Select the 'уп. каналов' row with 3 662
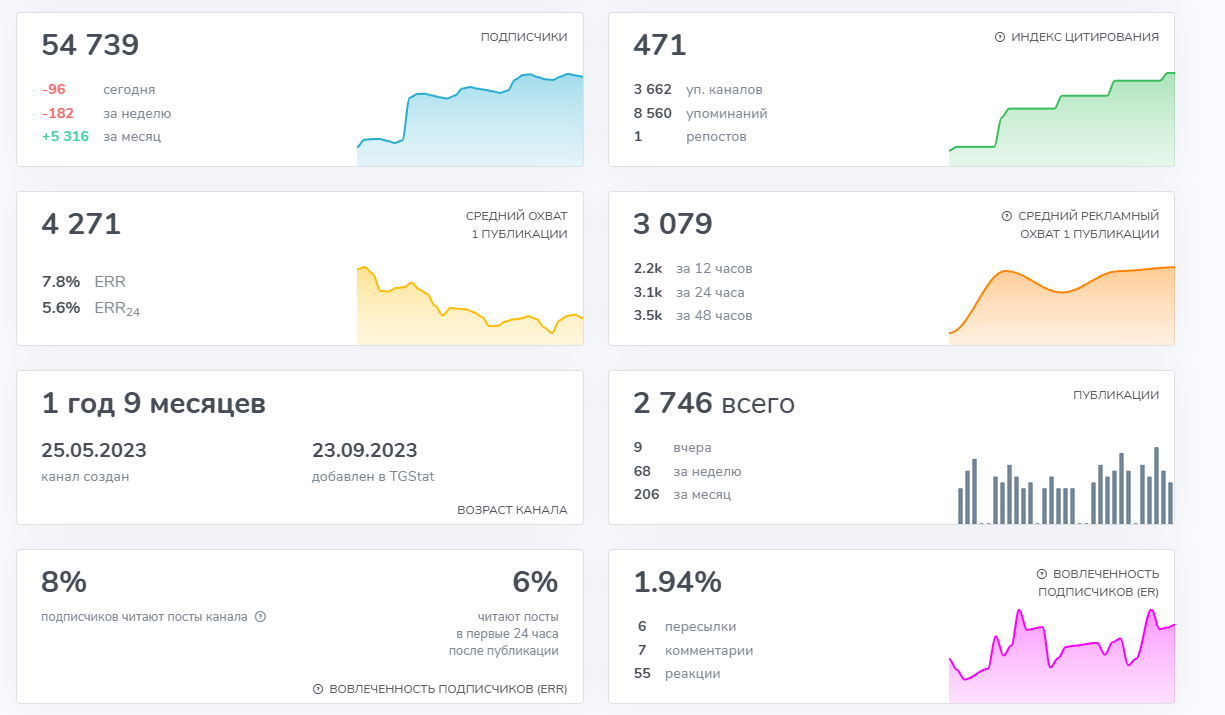The image size is (1225, 715). tap(698, 89)
